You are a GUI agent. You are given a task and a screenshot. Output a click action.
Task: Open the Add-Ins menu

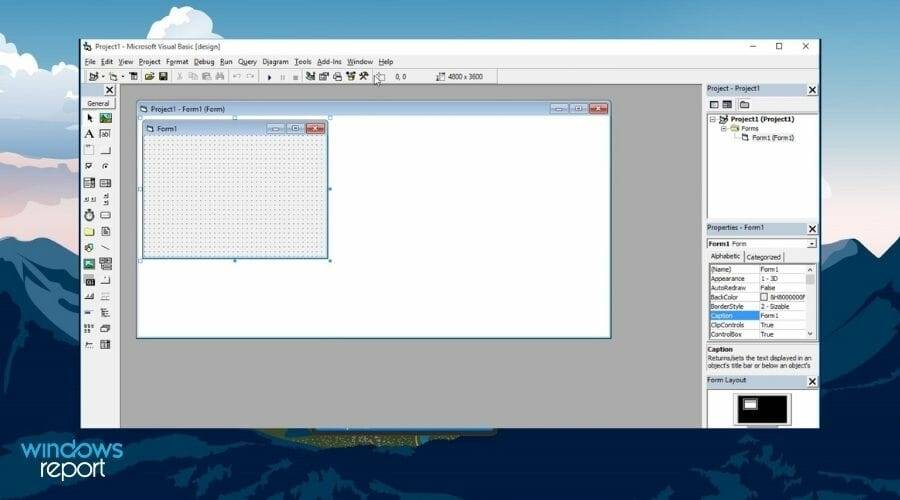(329, 61)
